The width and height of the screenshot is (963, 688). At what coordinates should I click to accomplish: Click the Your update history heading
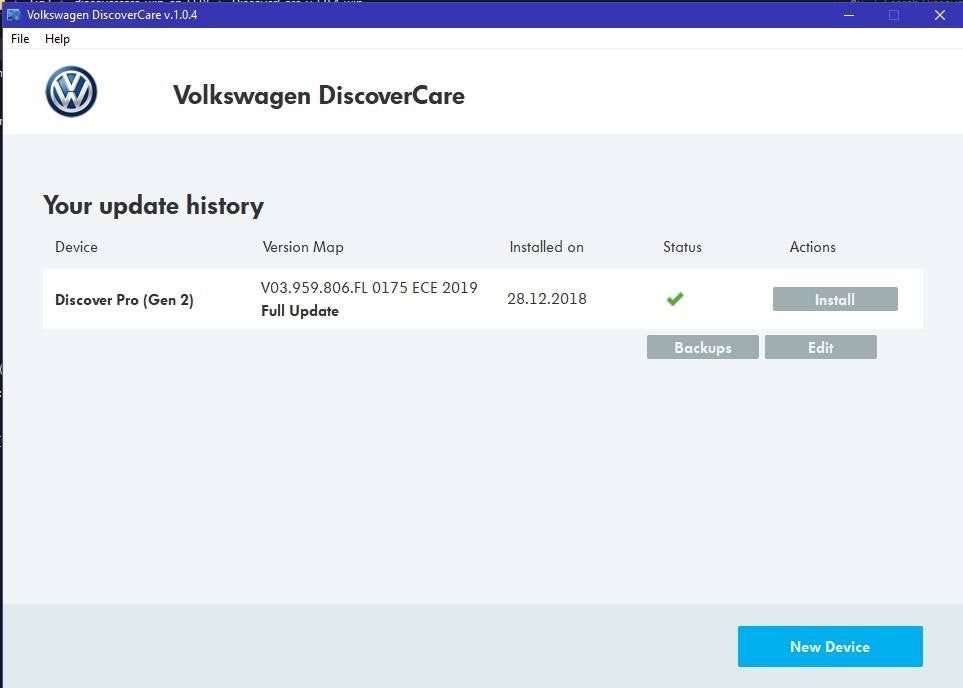[x=152, y=205]
